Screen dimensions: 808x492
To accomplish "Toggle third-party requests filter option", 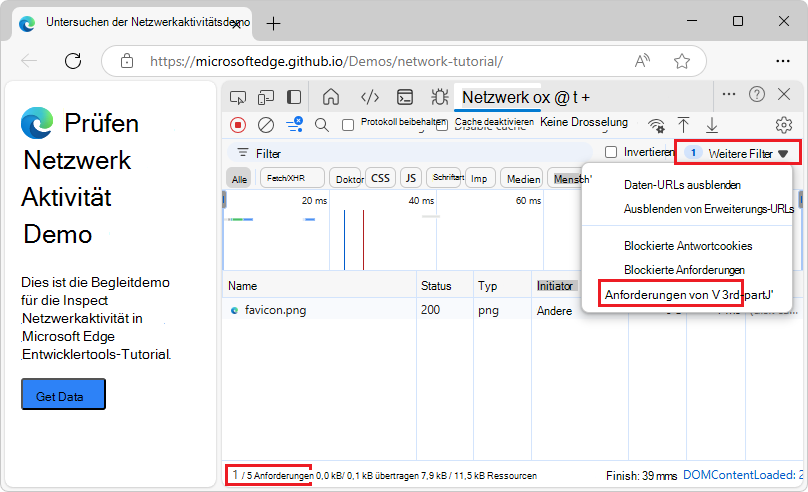I will tap(689, 295).
